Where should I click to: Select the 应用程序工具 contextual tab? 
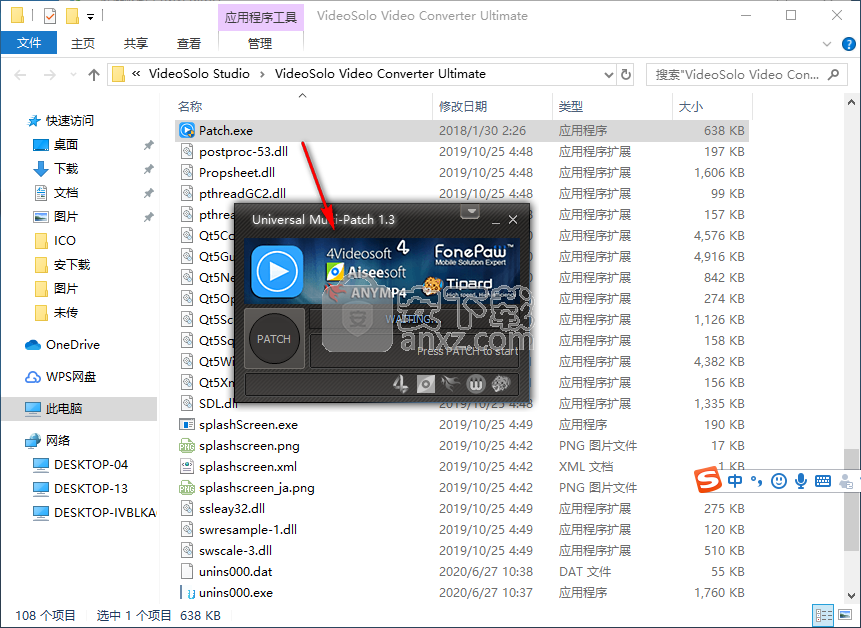pyautogui.click(x=260, y=17)
